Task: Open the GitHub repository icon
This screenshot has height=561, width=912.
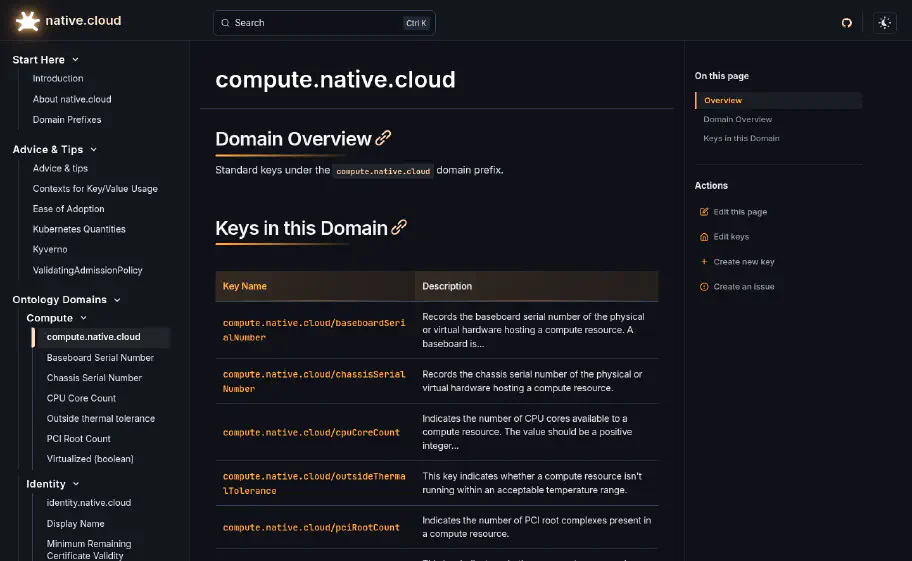Action: (x=846, y=23)
